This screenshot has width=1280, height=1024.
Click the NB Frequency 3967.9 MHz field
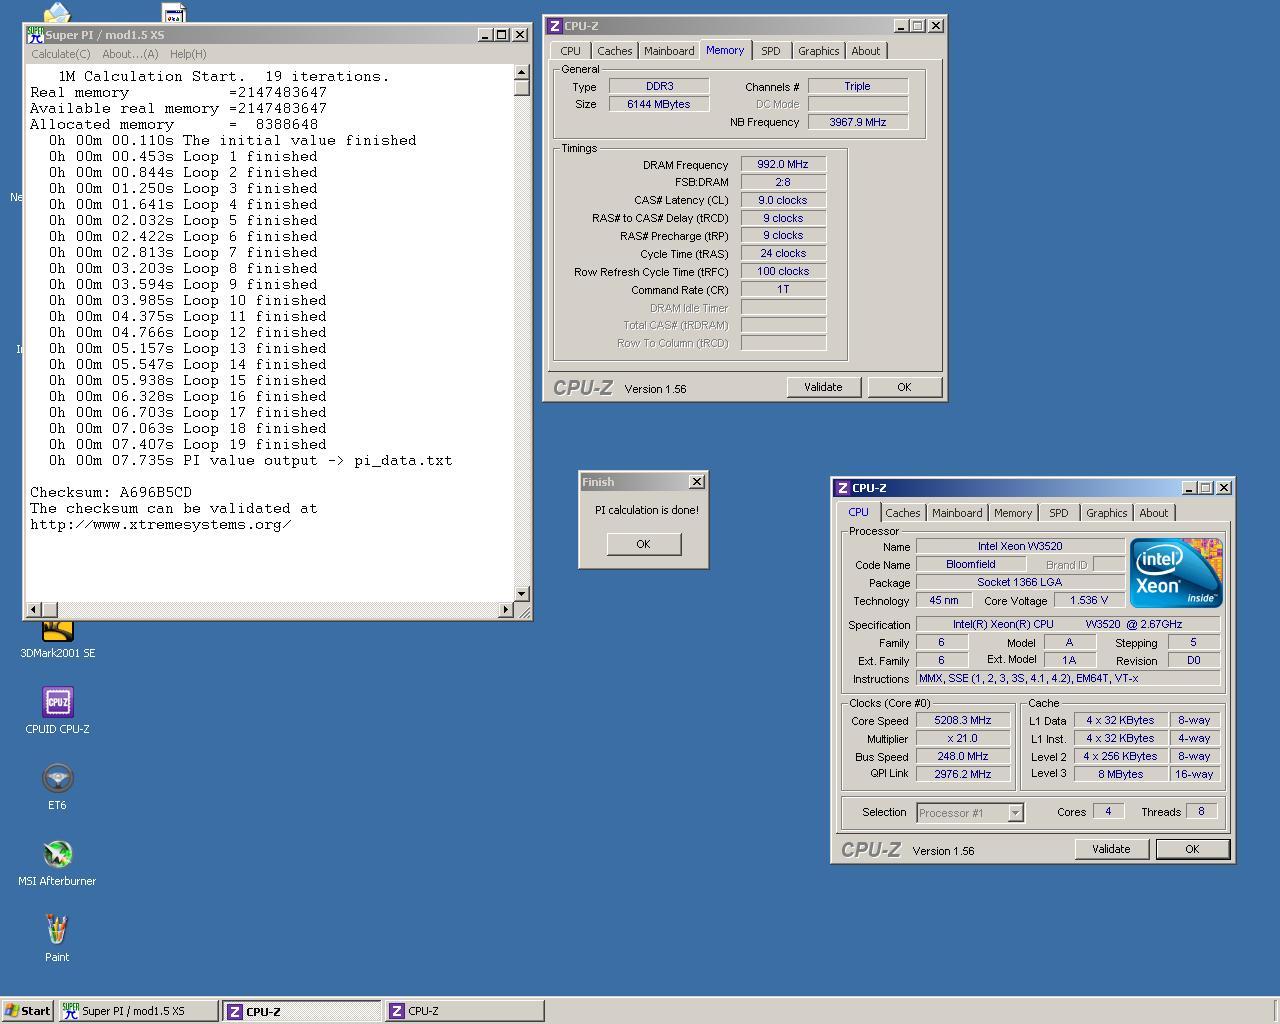click(x=858, y=122)
